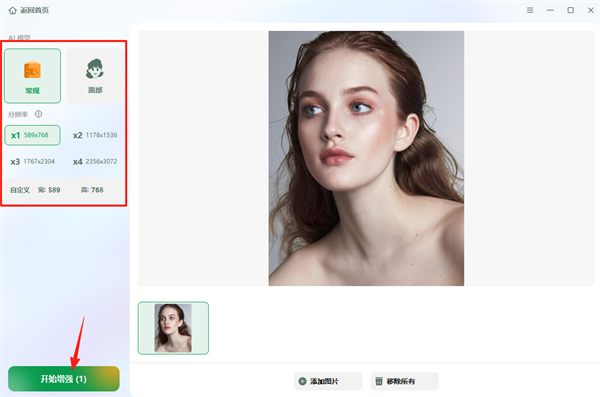Viewport: 600px width, 397px height.
Task: Click the trash icon on 移除所有
Action: [379, 381]
